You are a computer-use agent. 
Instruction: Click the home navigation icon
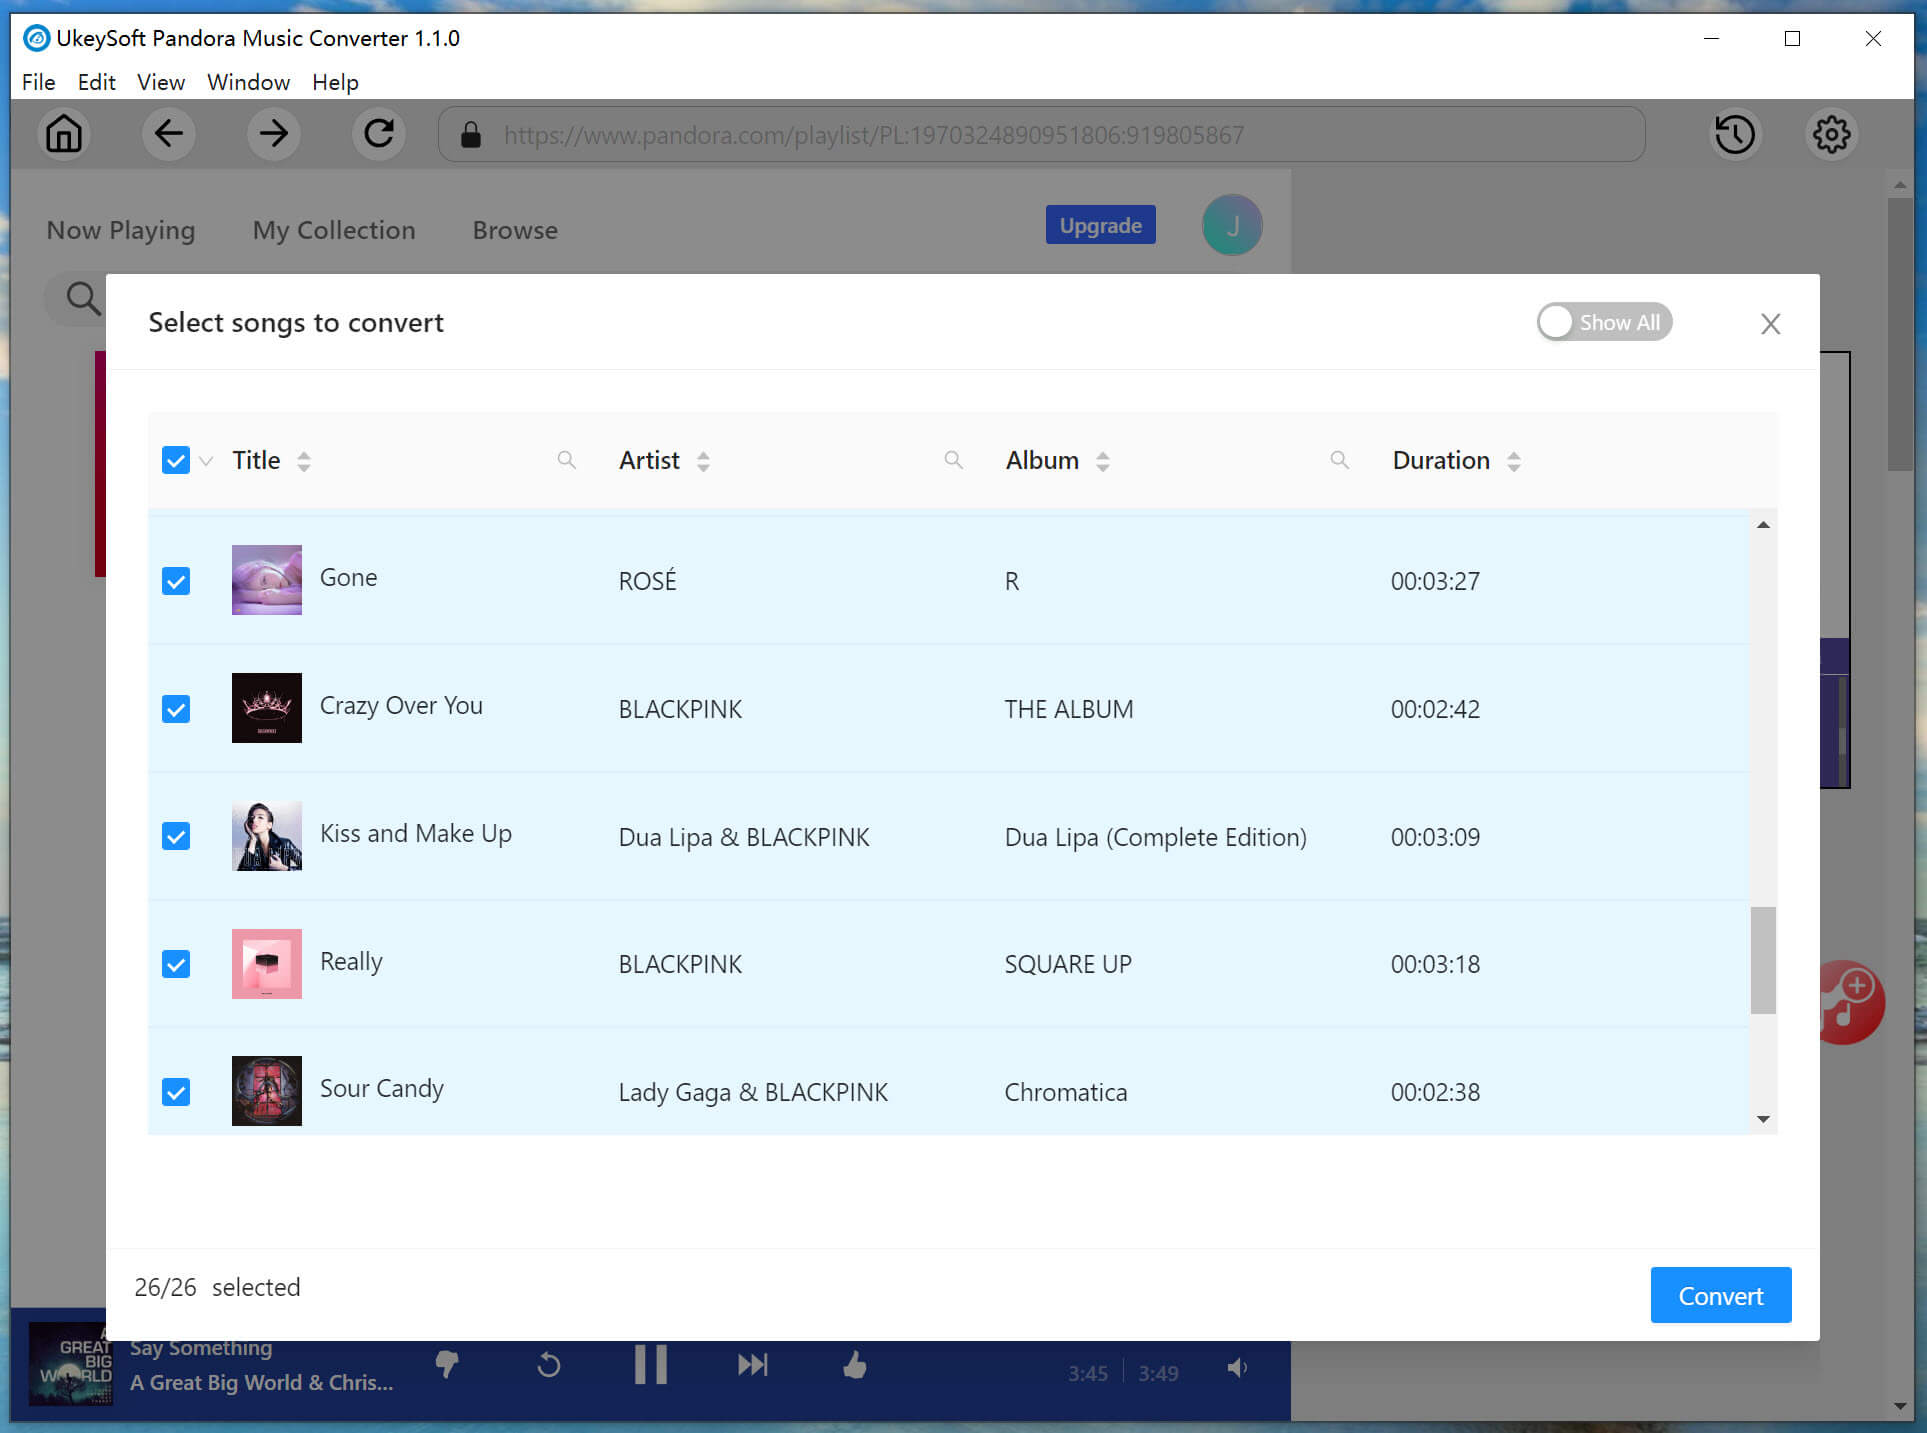coord(65,134)
